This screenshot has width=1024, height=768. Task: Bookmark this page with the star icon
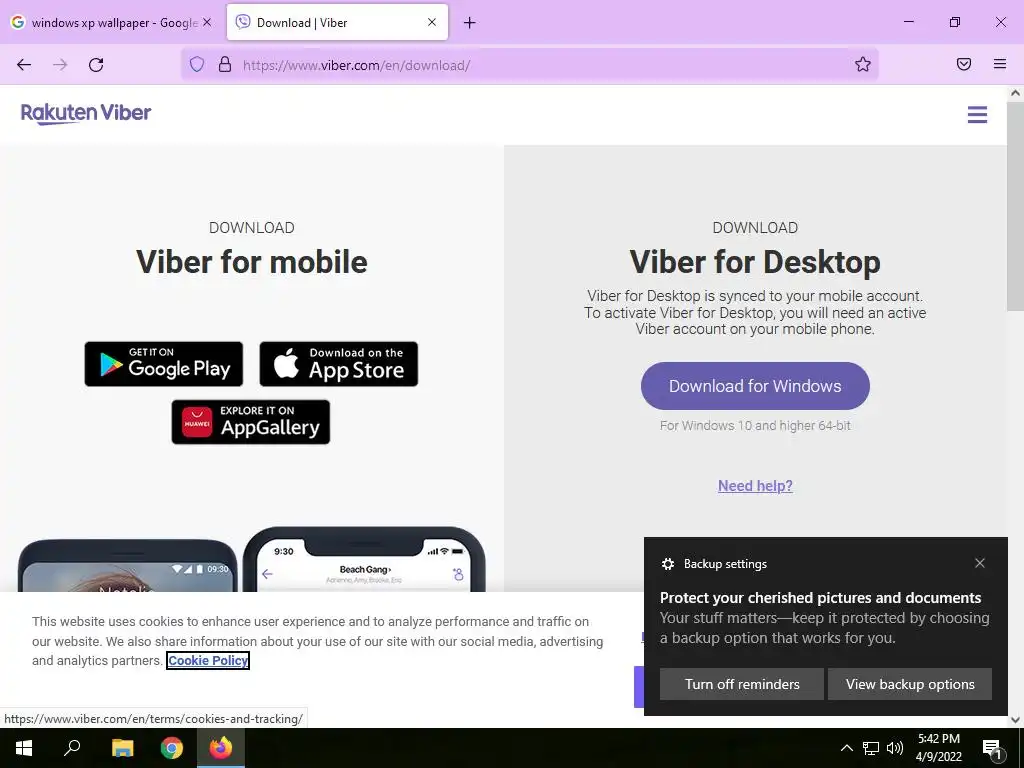[x=863, y=64]
